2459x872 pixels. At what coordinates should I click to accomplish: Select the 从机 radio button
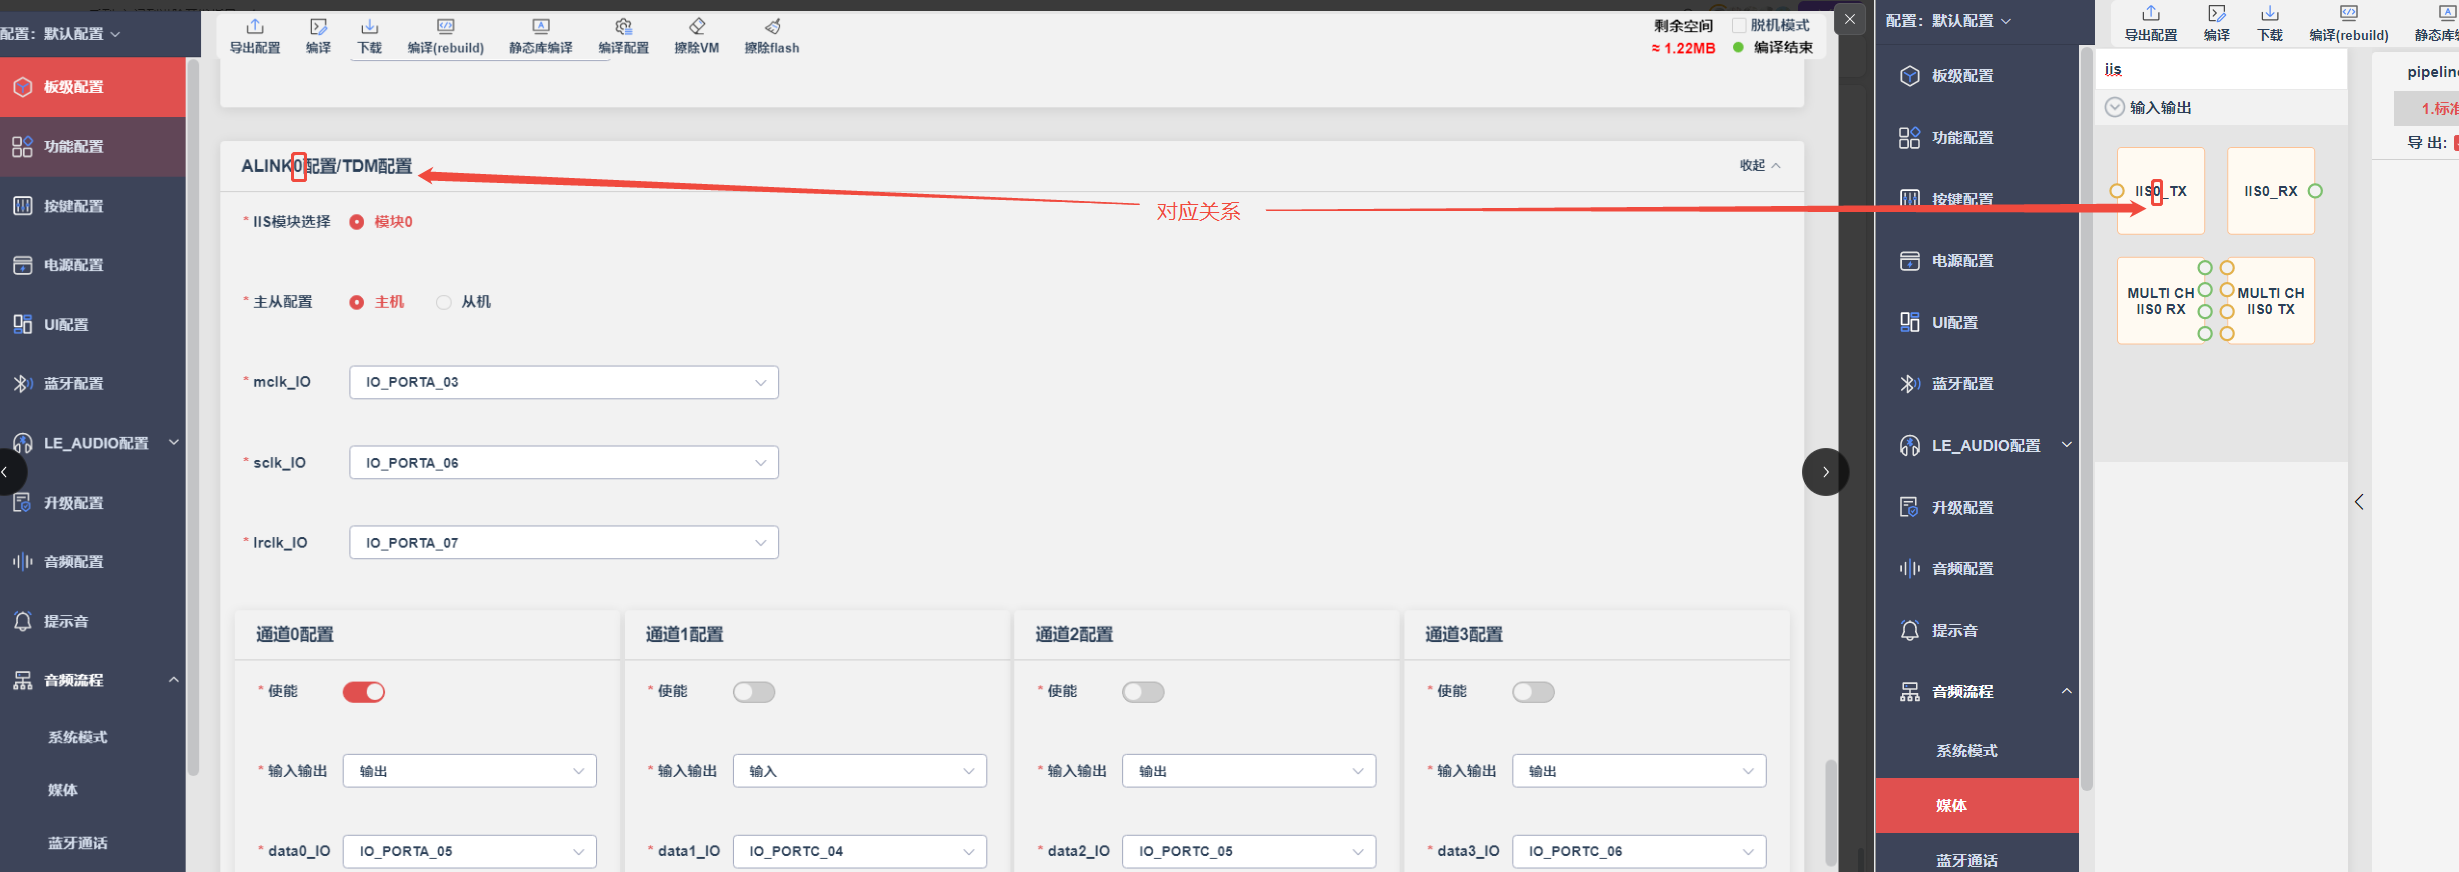coord(444,302)
